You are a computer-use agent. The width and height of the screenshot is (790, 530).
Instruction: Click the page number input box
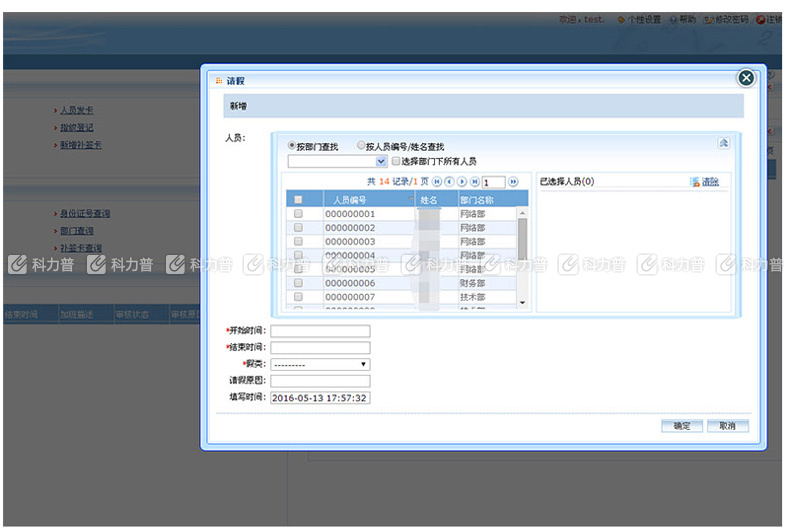(x=493, y=182)
